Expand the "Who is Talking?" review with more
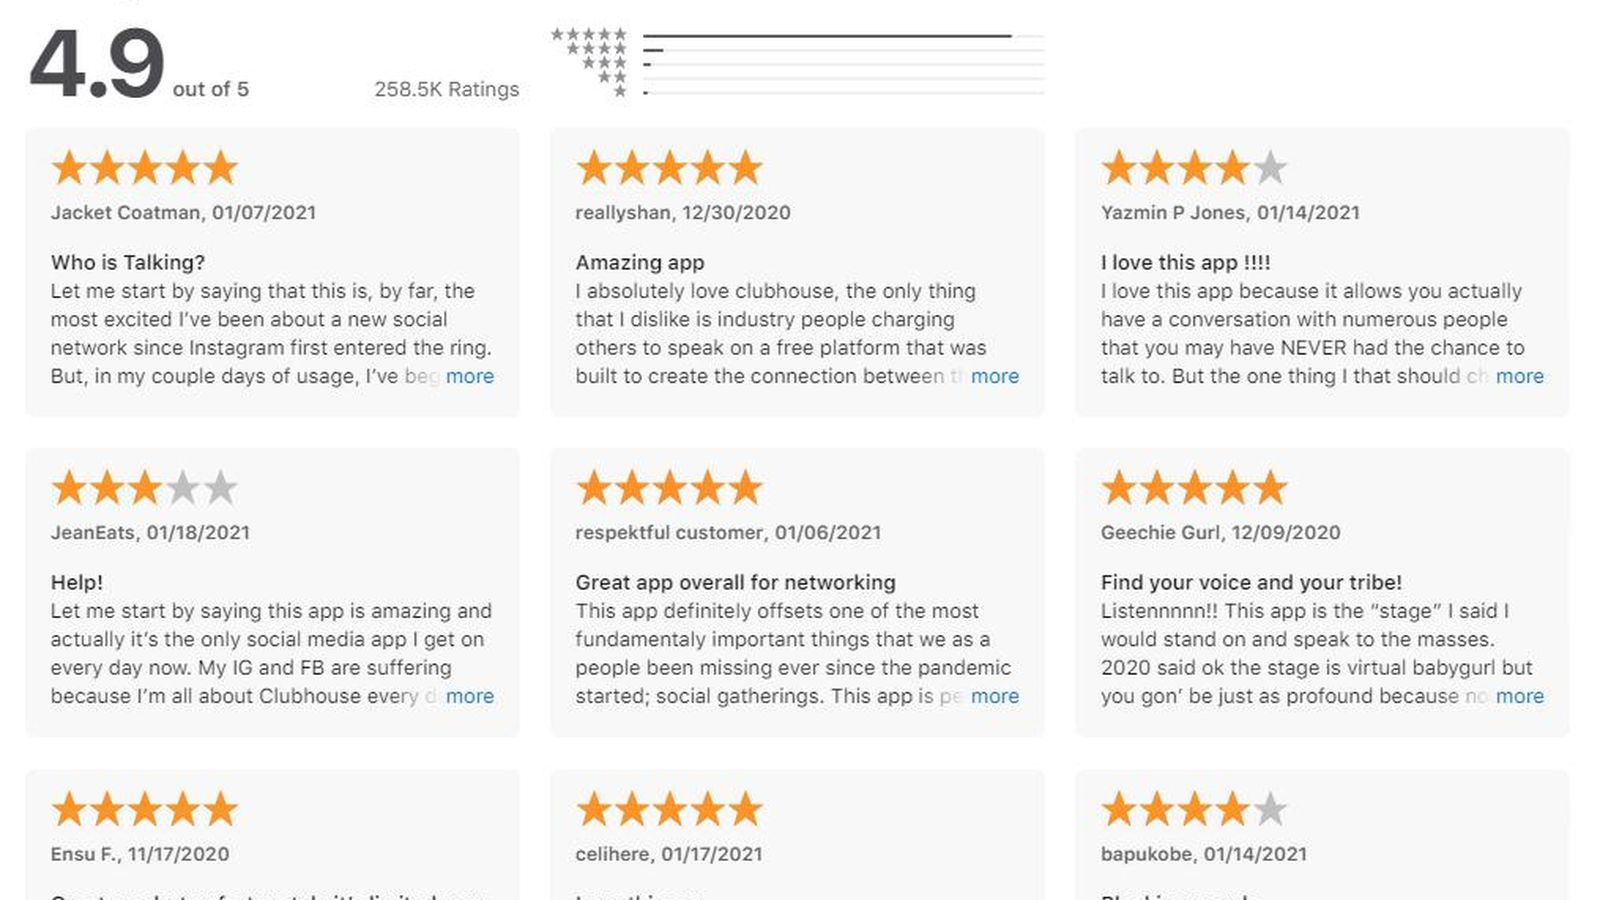 pyautogui.click(x=470, y=376)
